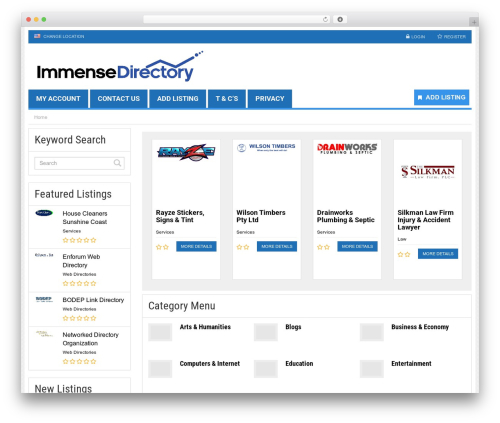Click the star rating under Silkman Law Firm
Screen dimensions: 500x423
[404, 254]
